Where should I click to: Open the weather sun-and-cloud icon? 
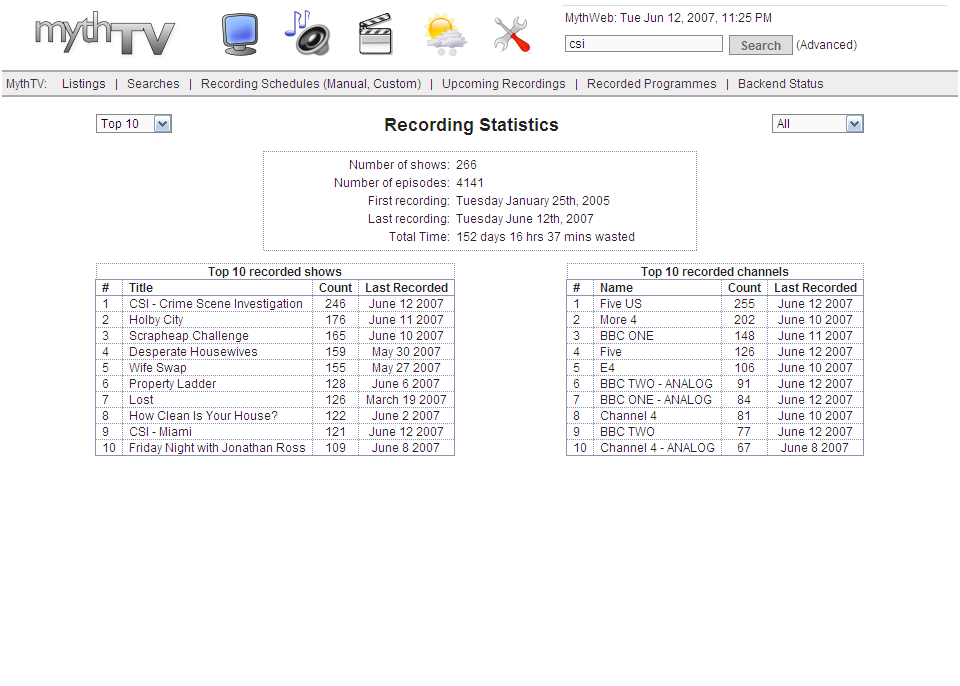click(445, 36)
